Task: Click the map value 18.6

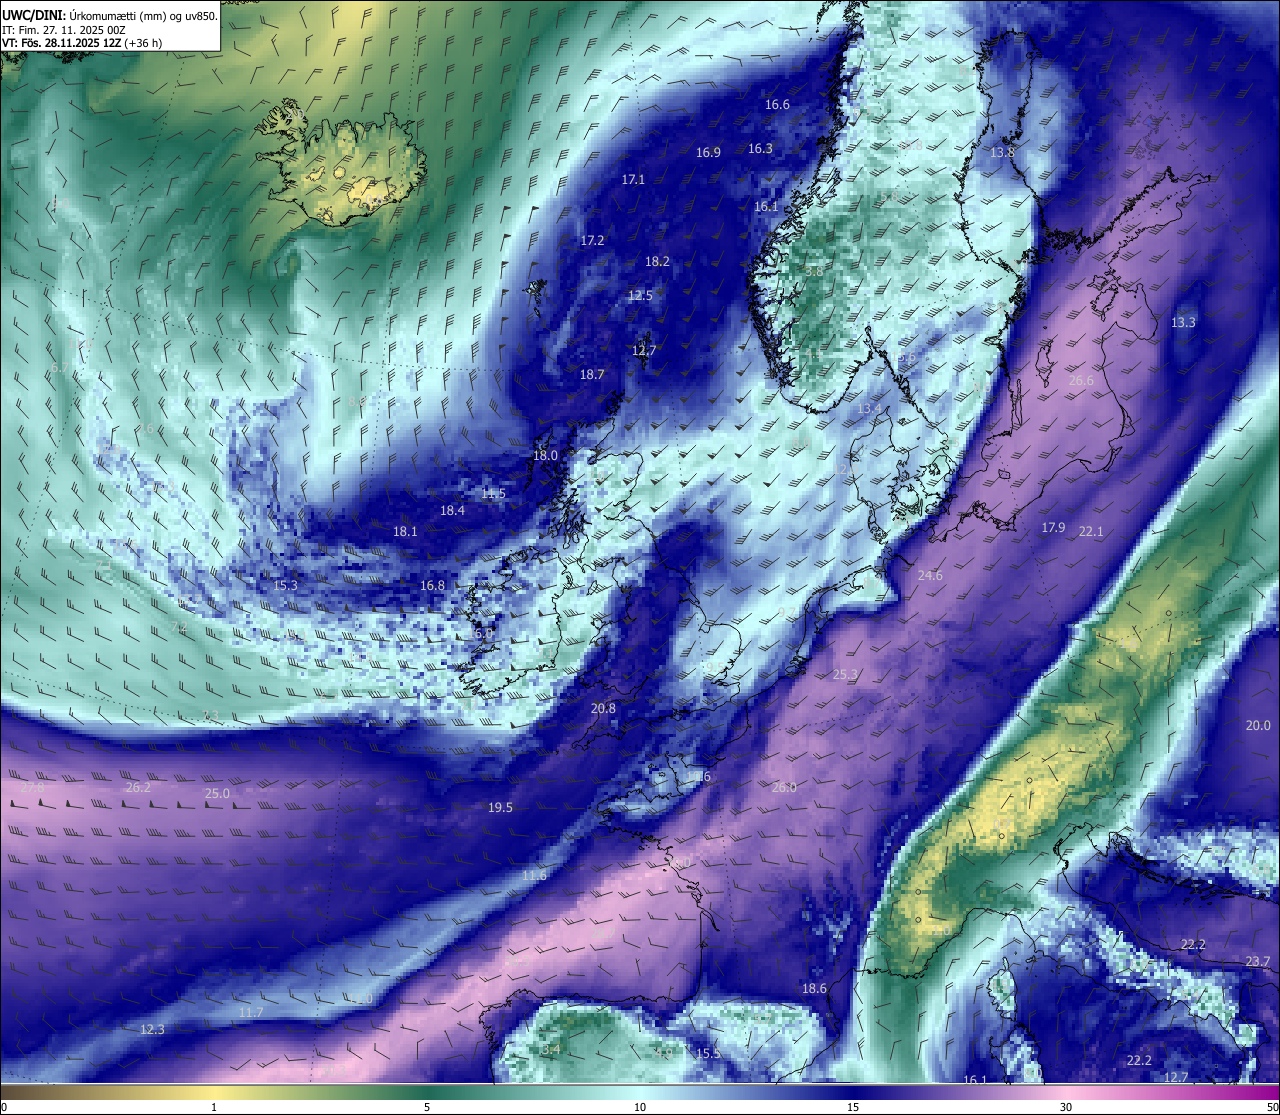Action: point(814,988)
